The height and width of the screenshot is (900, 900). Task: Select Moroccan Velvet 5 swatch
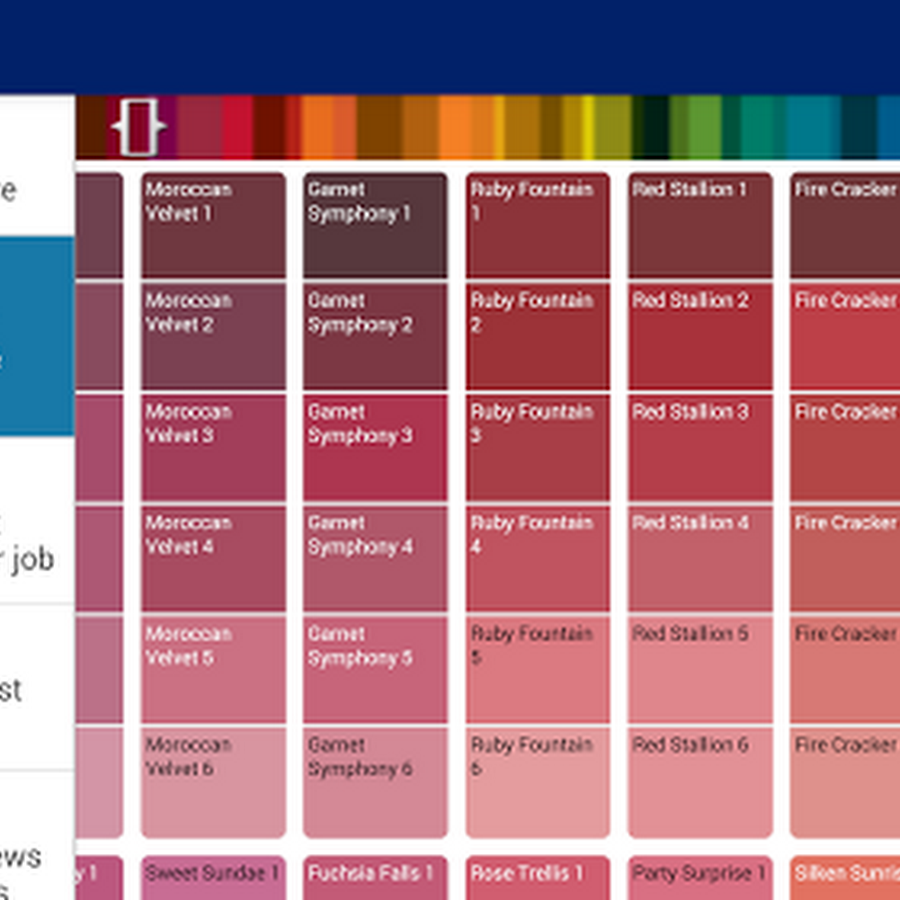[213, 669]
